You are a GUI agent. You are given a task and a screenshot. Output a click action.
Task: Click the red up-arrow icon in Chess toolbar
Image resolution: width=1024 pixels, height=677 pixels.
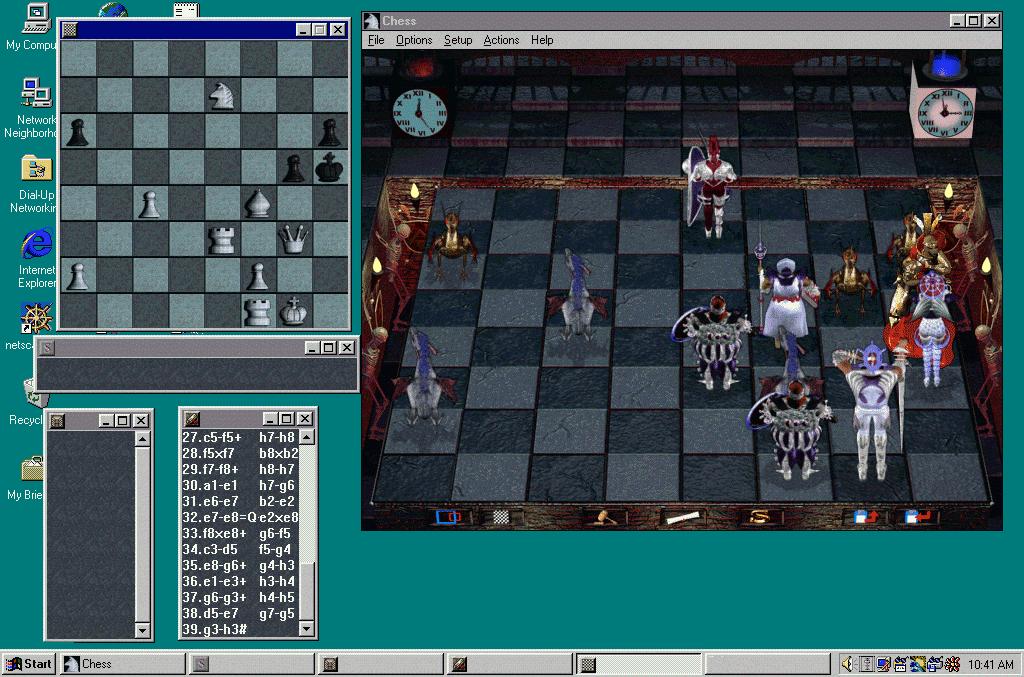click(866, 517)
